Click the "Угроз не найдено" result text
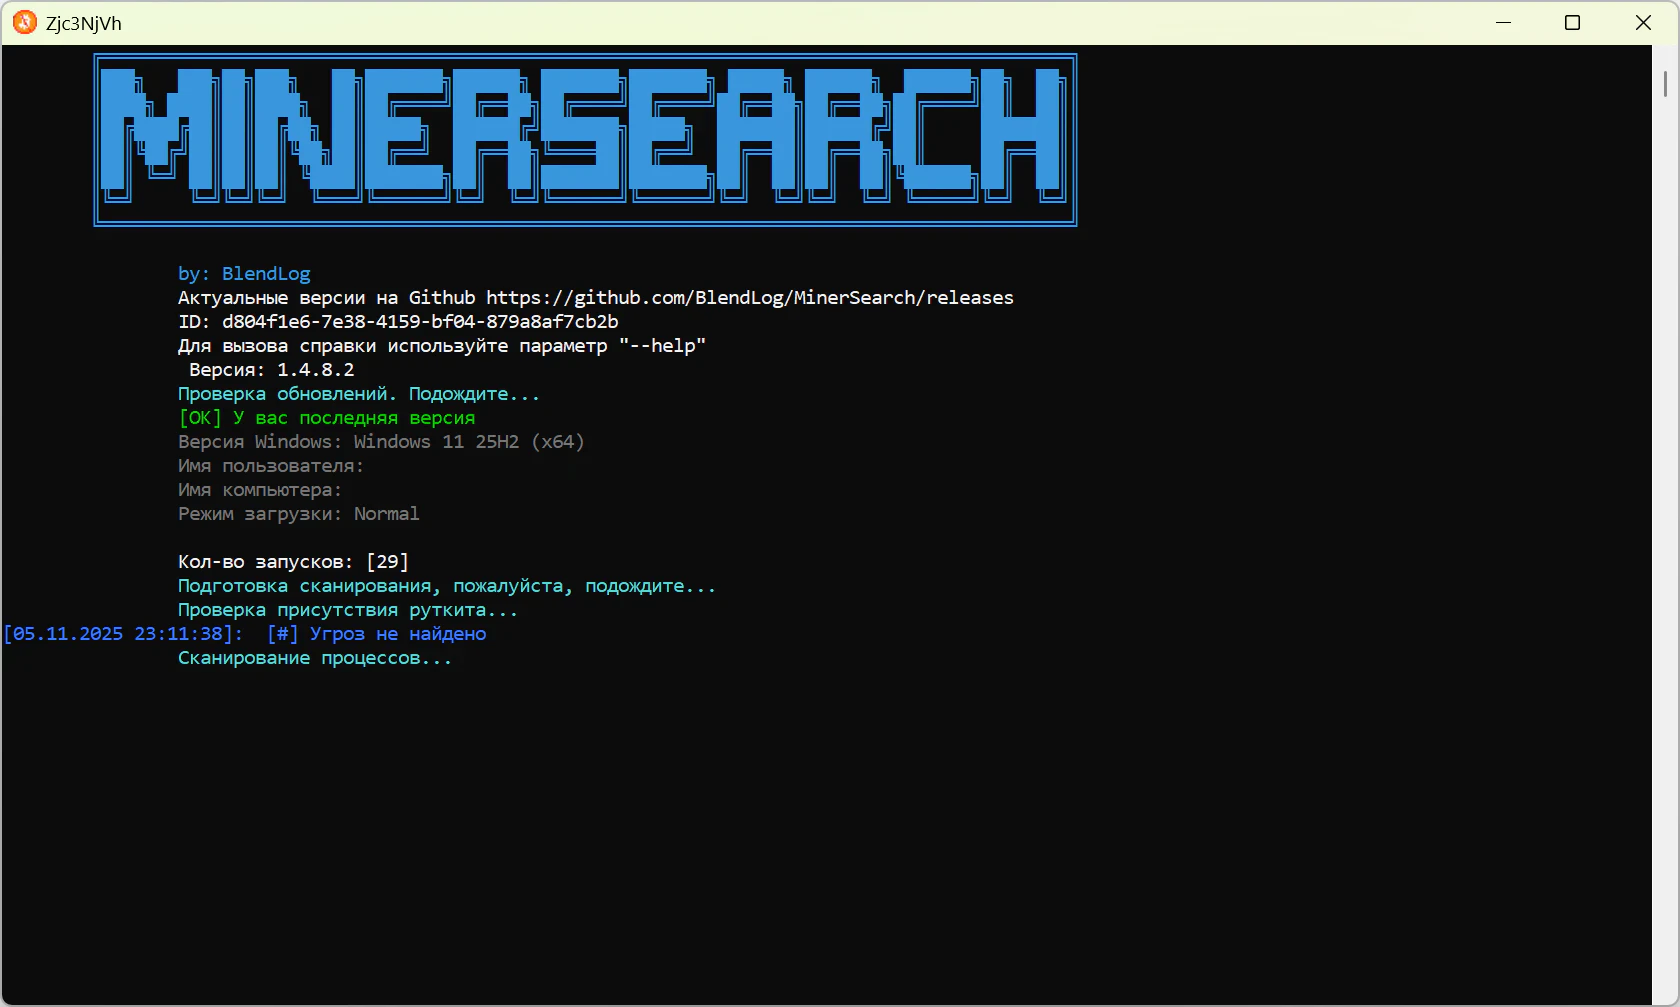This screenshot has height=1007, width=1680. click(x=398, y=634)
